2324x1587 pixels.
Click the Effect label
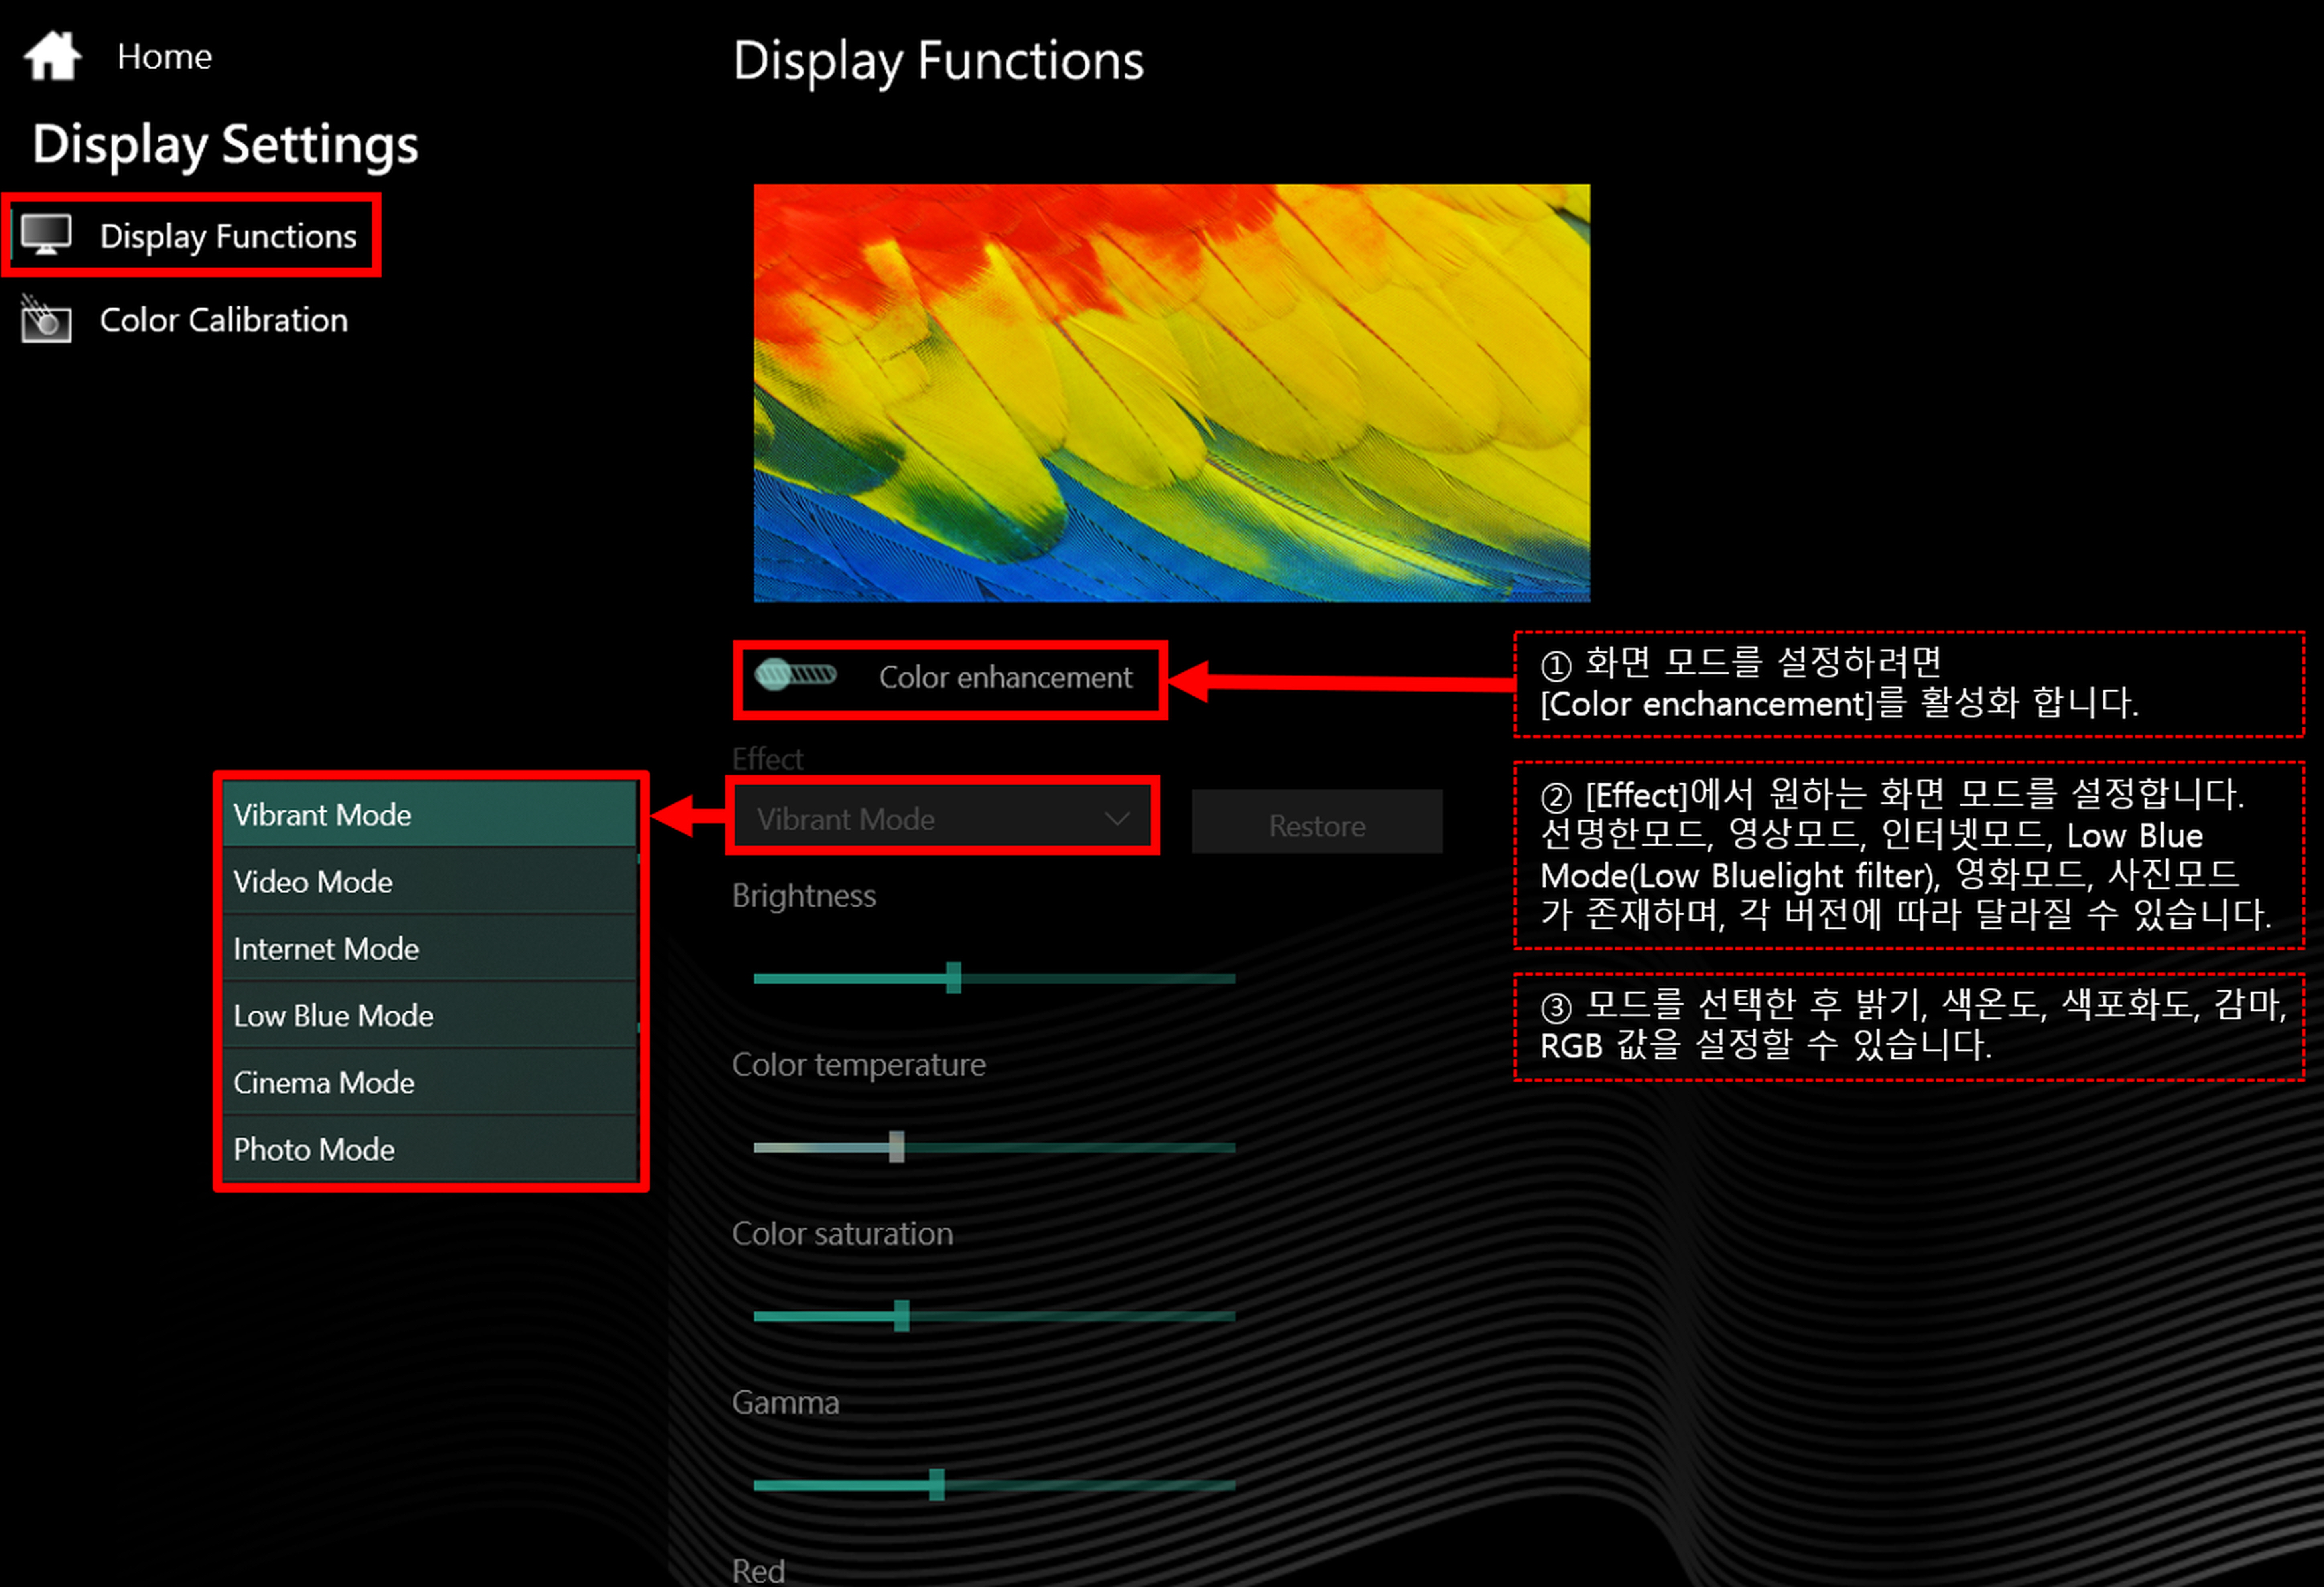pos(767,759)
